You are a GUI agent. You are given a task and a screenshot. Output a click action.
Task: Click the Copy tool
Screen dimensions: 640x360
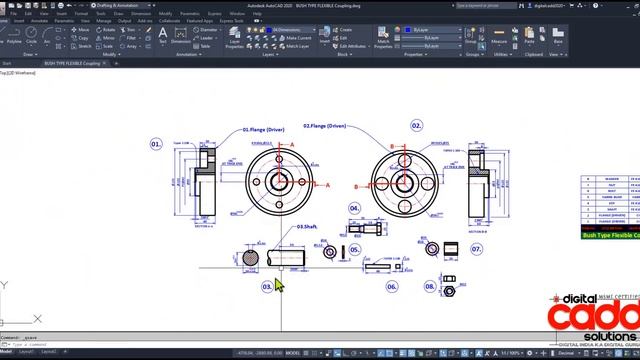click(80, 38)
